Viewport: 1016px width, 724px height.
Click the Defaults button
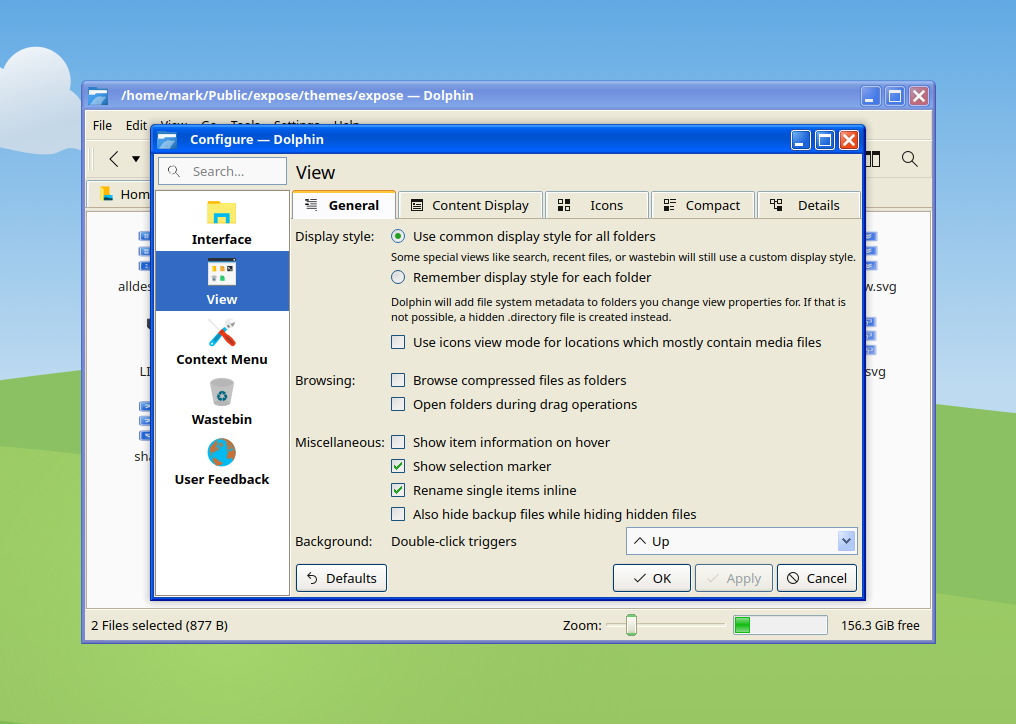coord(341,578)
